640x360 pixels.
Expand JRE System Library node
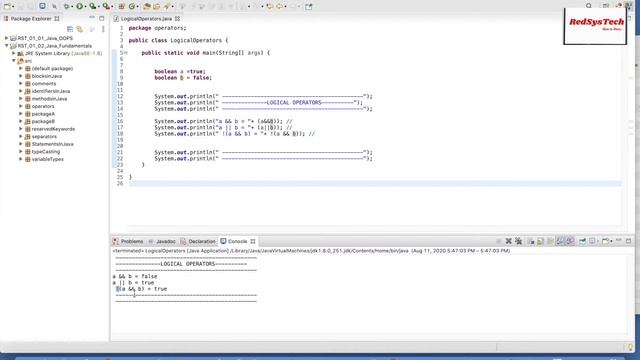click(x=14, y=53)
